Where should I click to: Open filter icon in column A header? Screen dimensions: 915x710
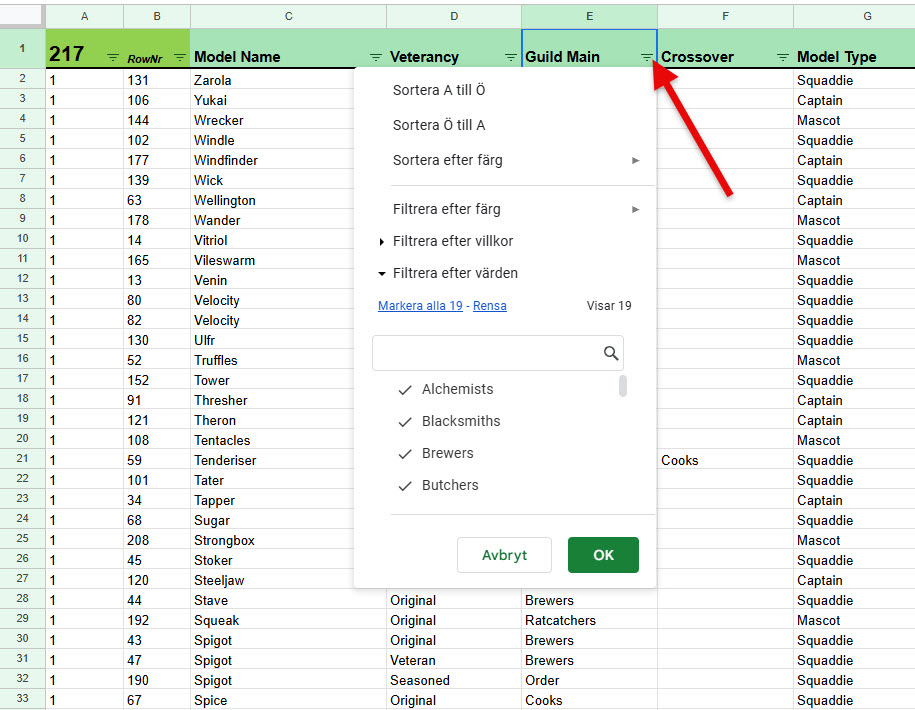(x=113, y=57)
